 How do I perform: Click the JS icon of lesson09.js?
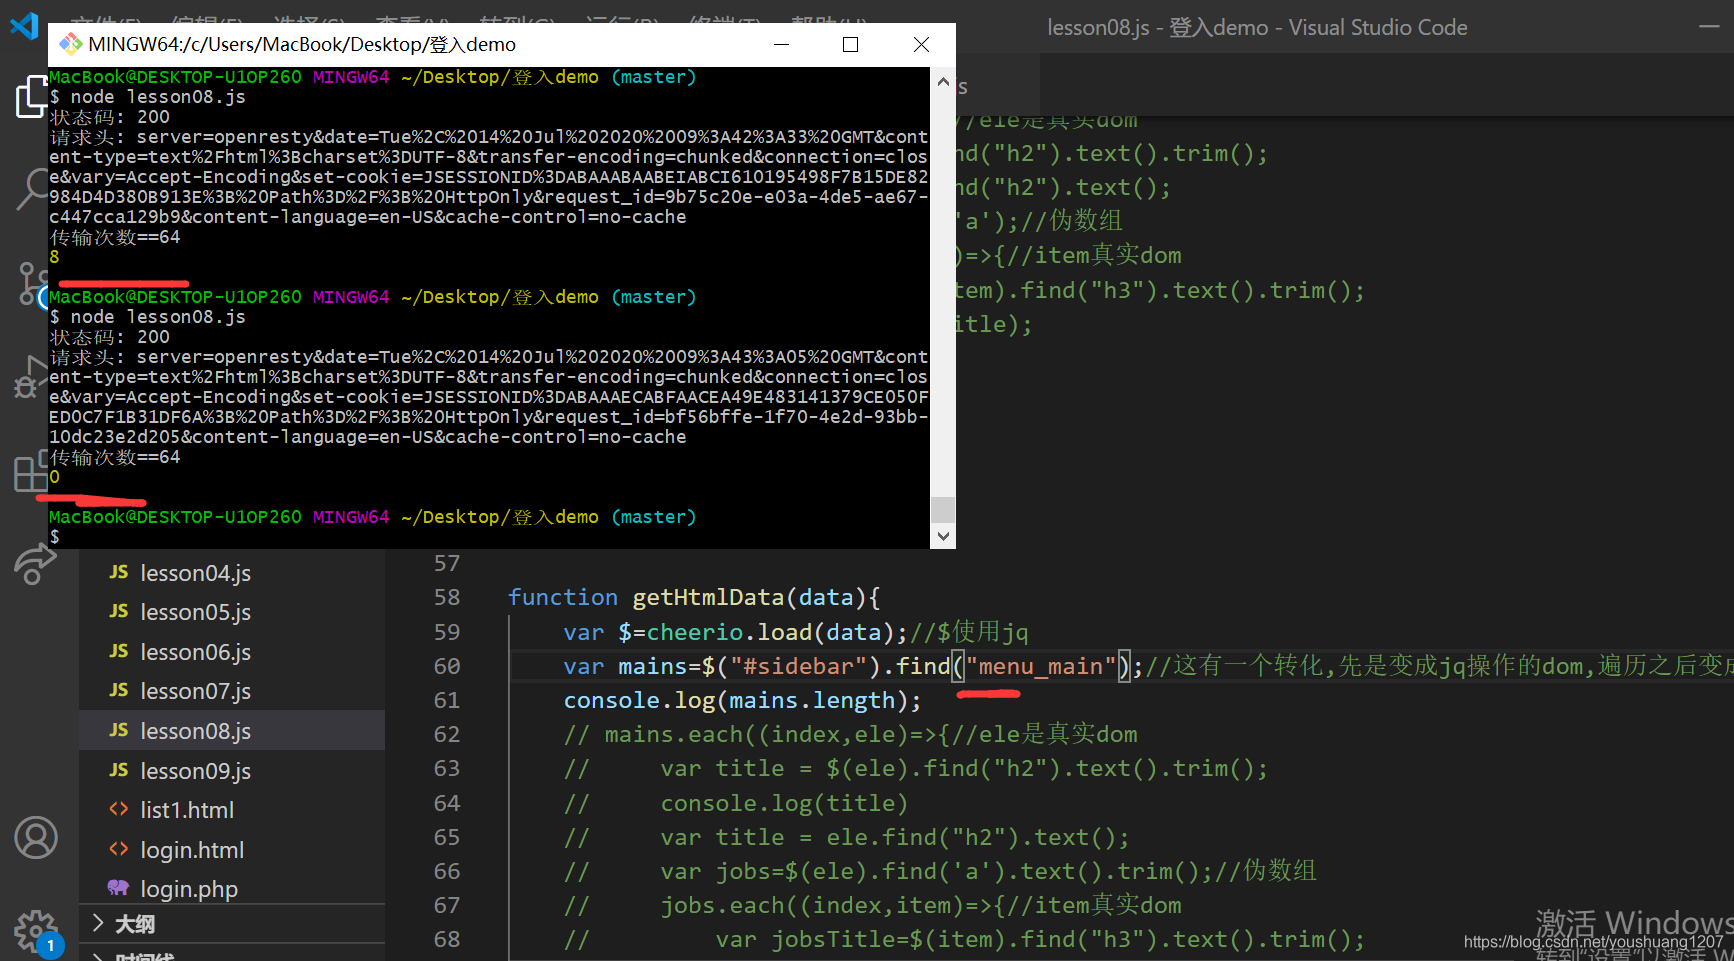pos(119,770)
